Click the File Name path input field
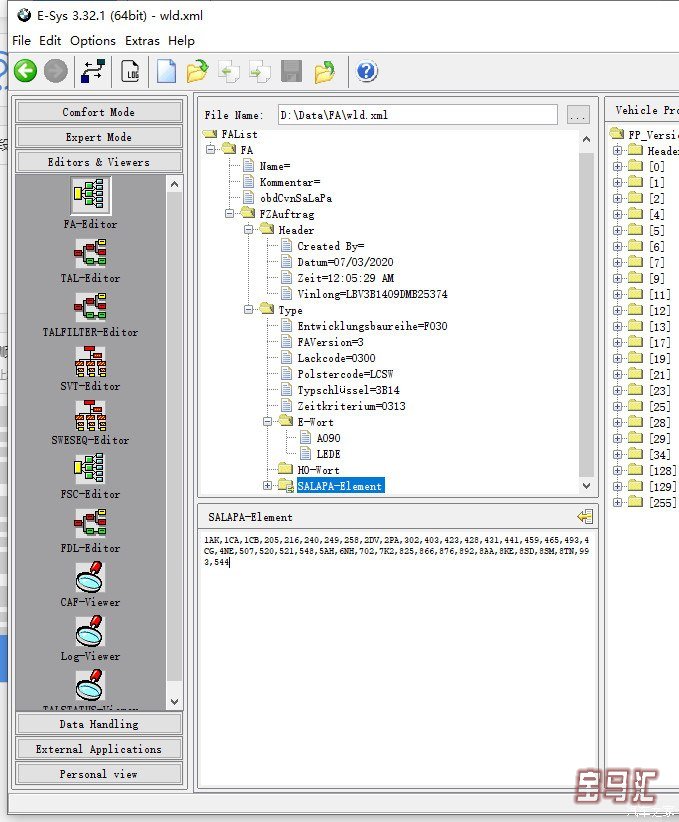 [417, 115]
